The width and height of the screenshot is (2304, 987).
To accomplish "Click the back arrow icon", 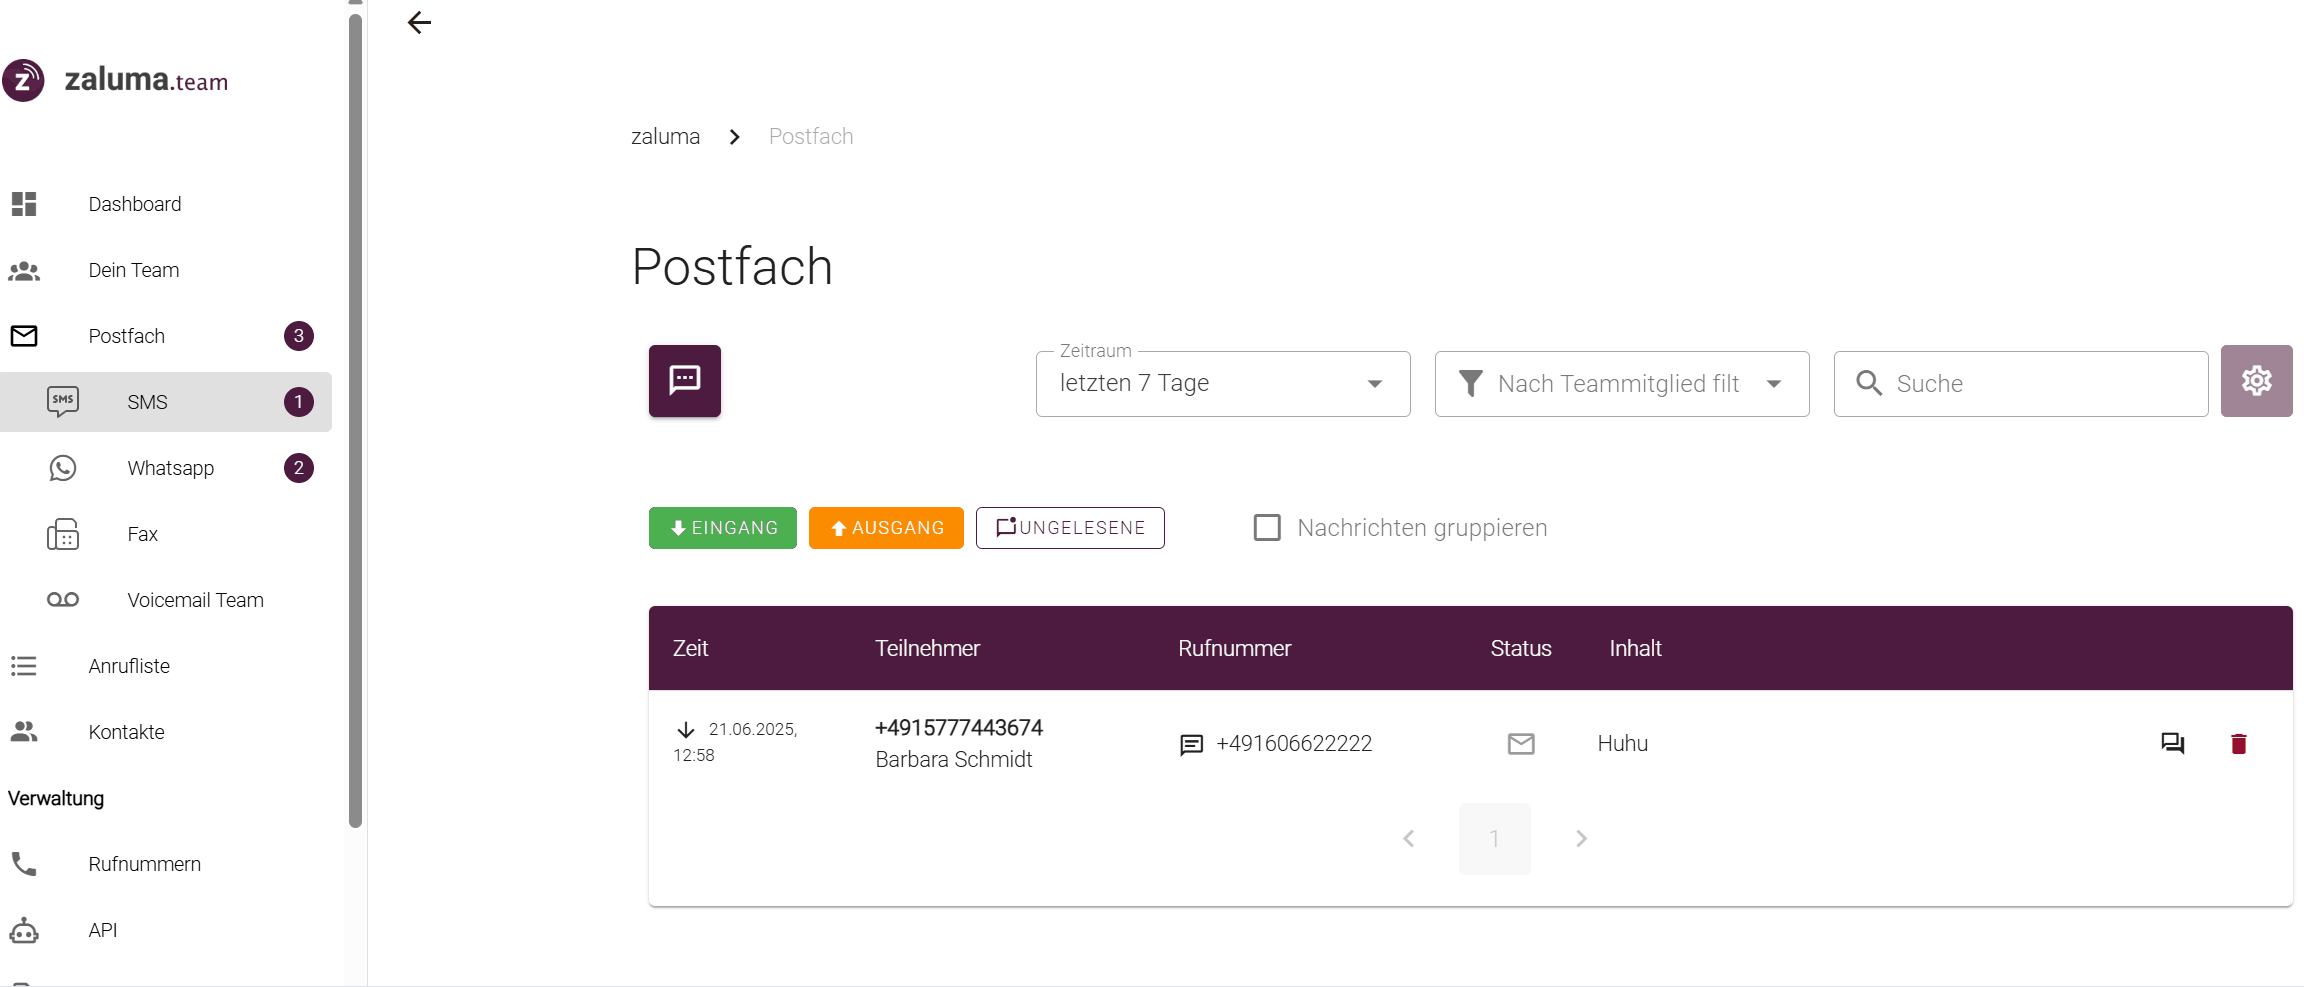I will 419,23.
